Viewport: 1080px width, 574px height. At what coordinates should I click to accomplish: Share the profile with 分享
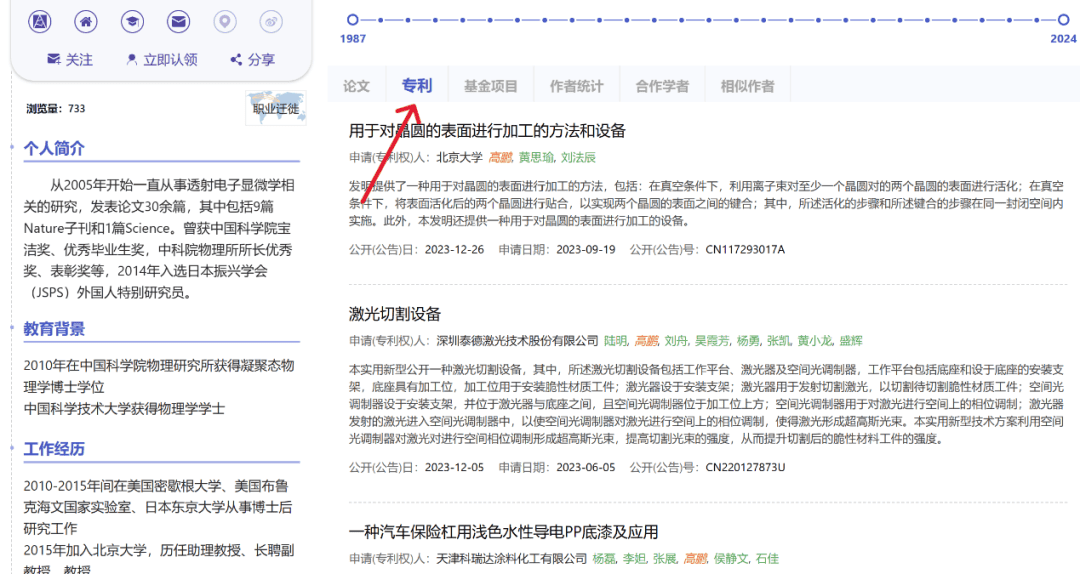(252, 60)
